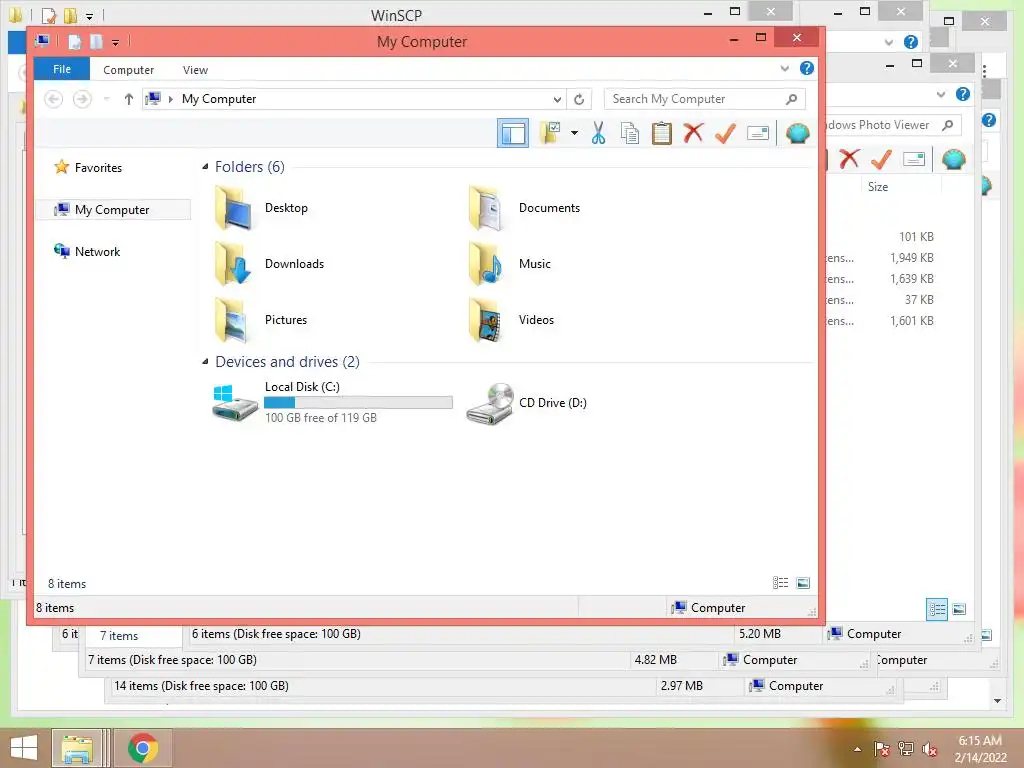The width and height of the screenshot is (1024, 768).
Task: Switch to large icons view in background window
Action: point(959,609)
